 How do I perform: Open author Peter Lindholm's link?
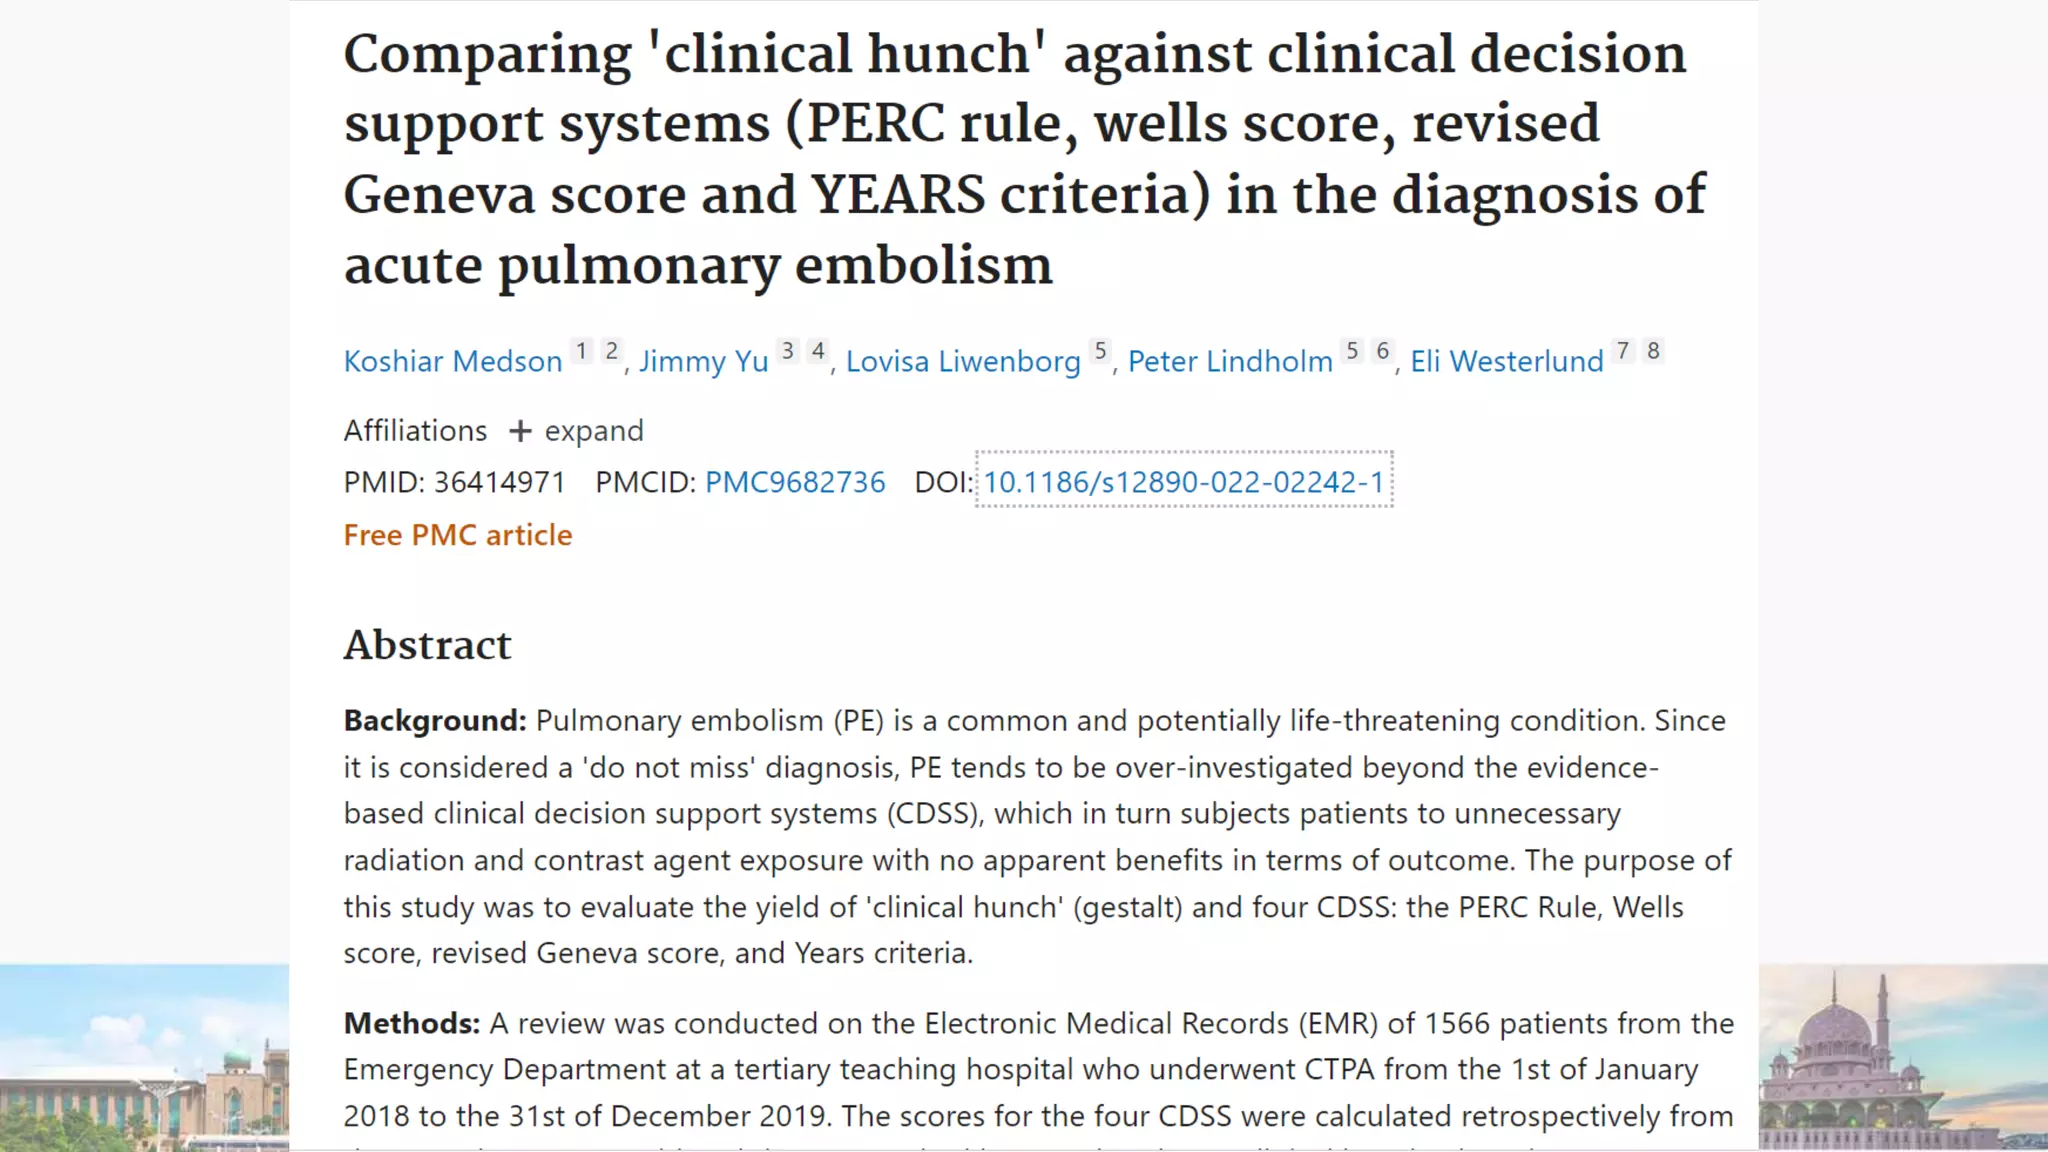1230,361
